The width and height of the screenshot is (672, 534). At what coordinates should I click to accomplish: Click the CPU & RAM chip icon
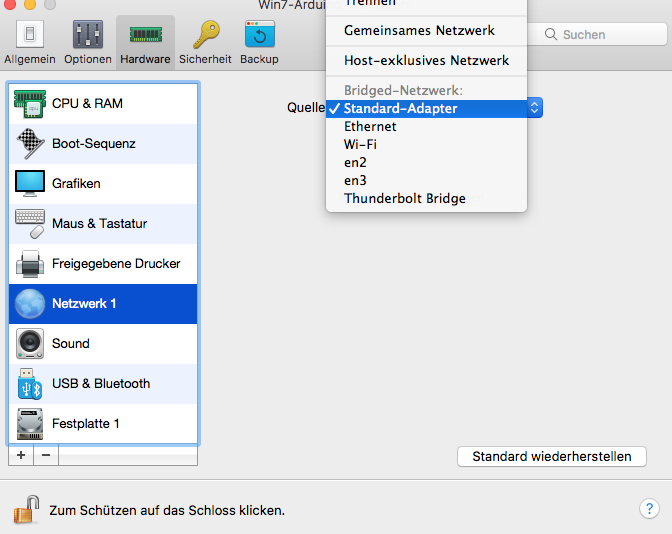(x=30, y=104)
